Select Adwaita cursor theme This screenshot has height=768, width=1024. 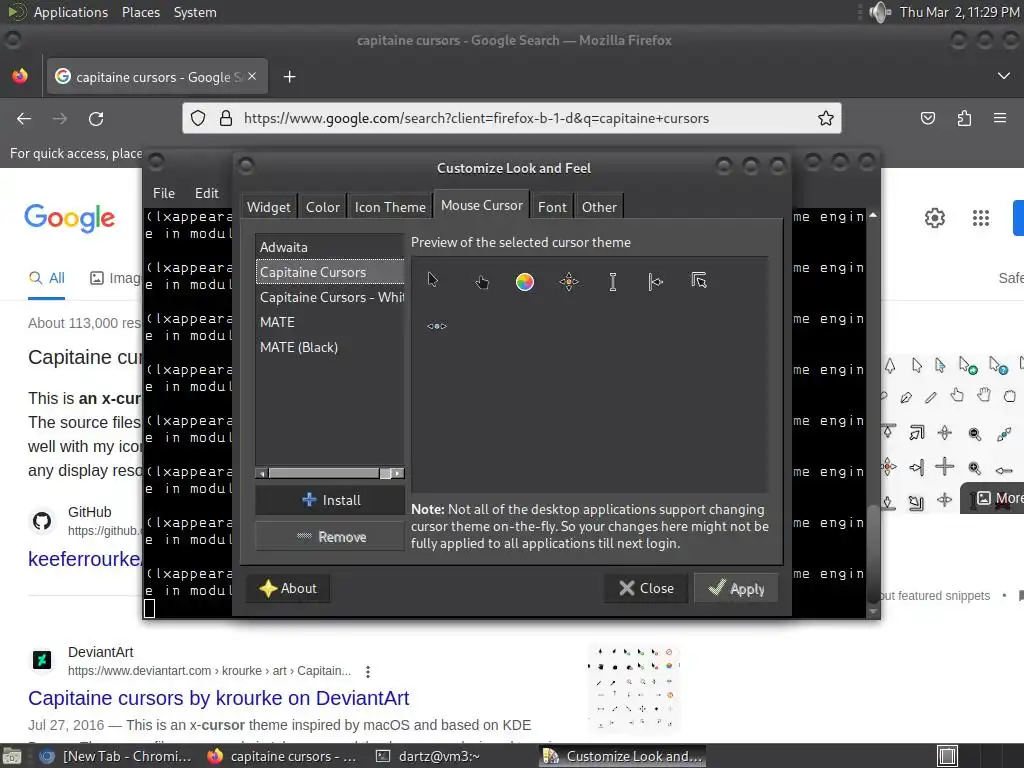(330, 248)
